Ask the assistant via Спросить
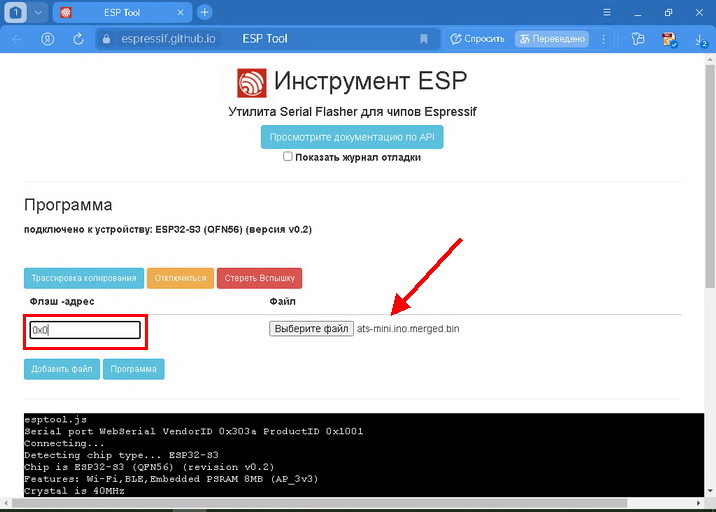 477,39
